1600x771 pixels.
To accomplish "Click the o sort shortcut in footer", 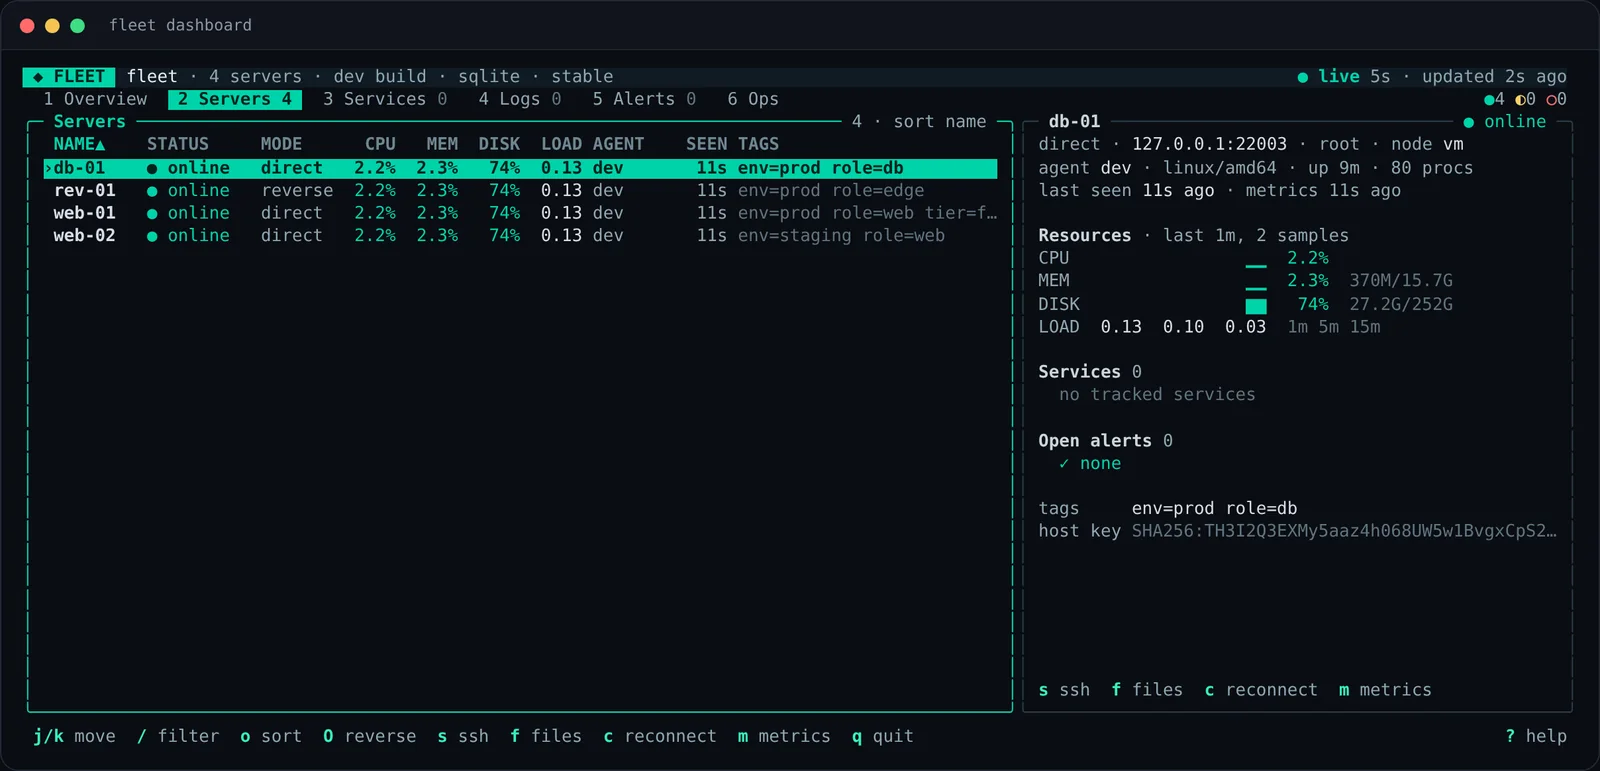I will pyautogui.click(x=271, y=736).
